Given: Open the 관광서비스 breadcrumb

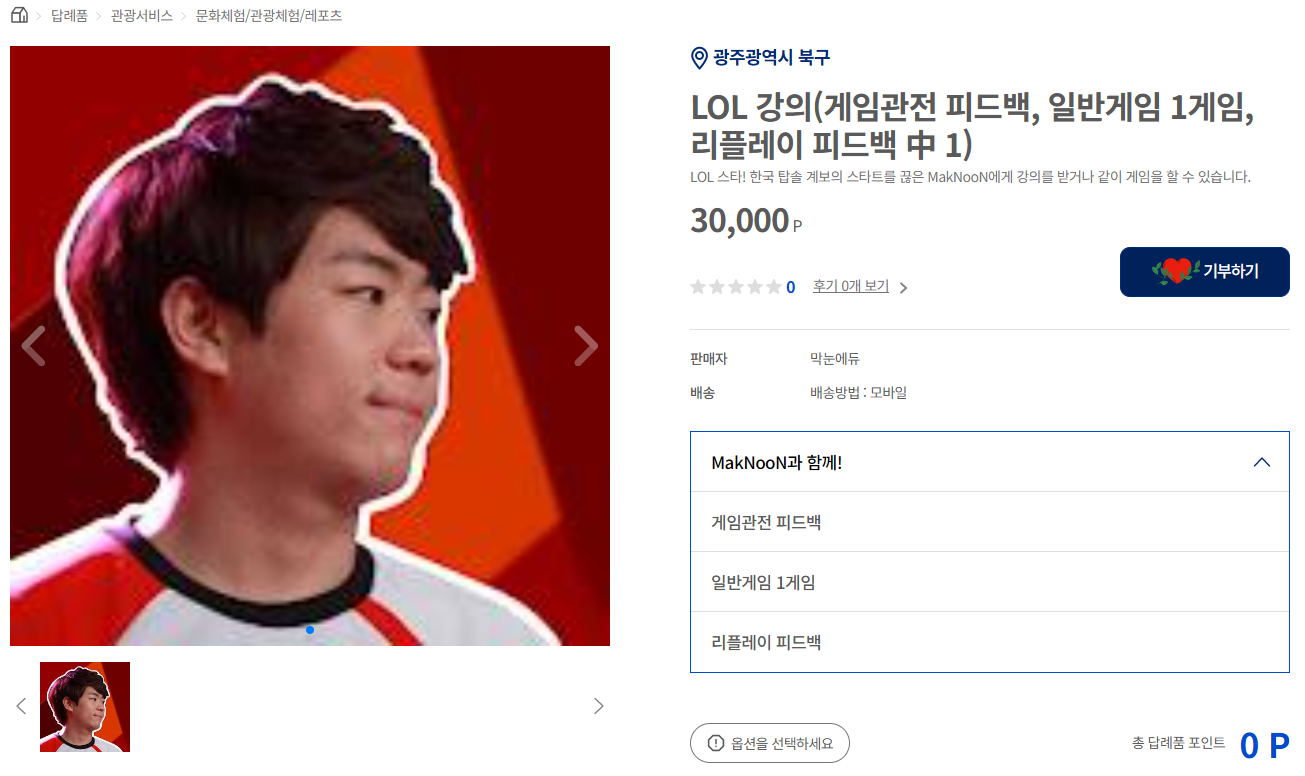Looking at the screenshot, I should click(141, 16).
